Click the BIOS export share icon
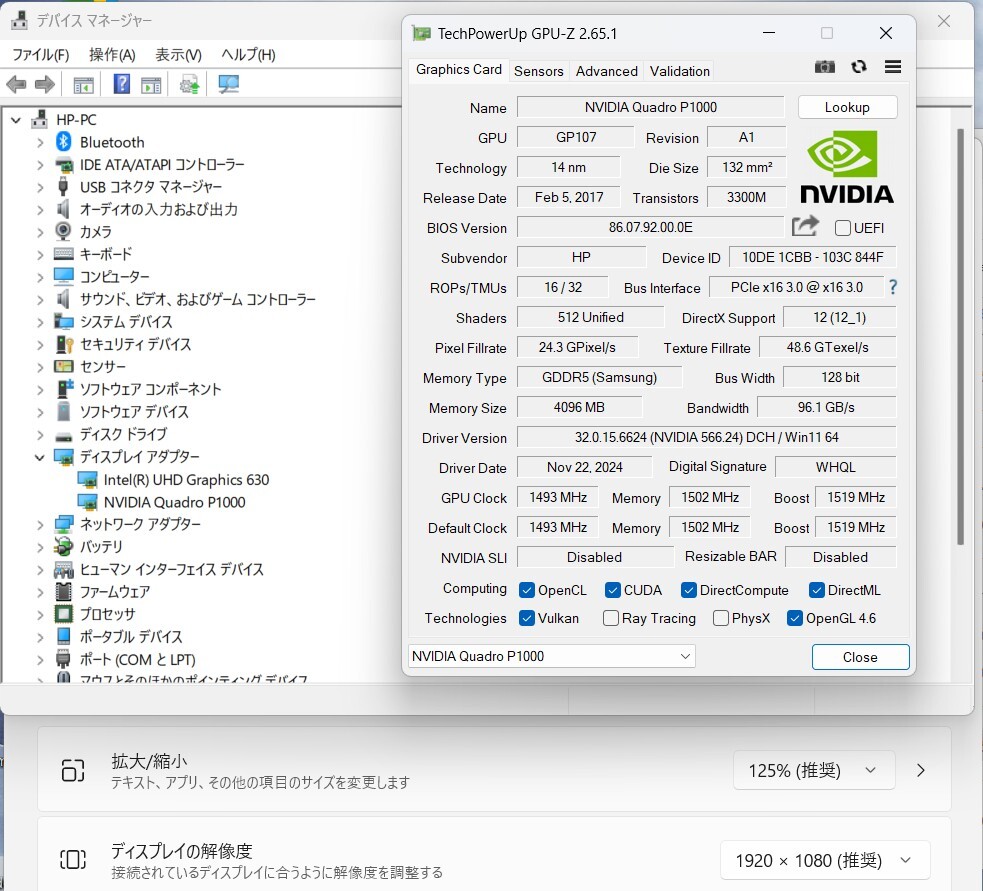Screen dimensions: 983x891 tap(805, 226)
